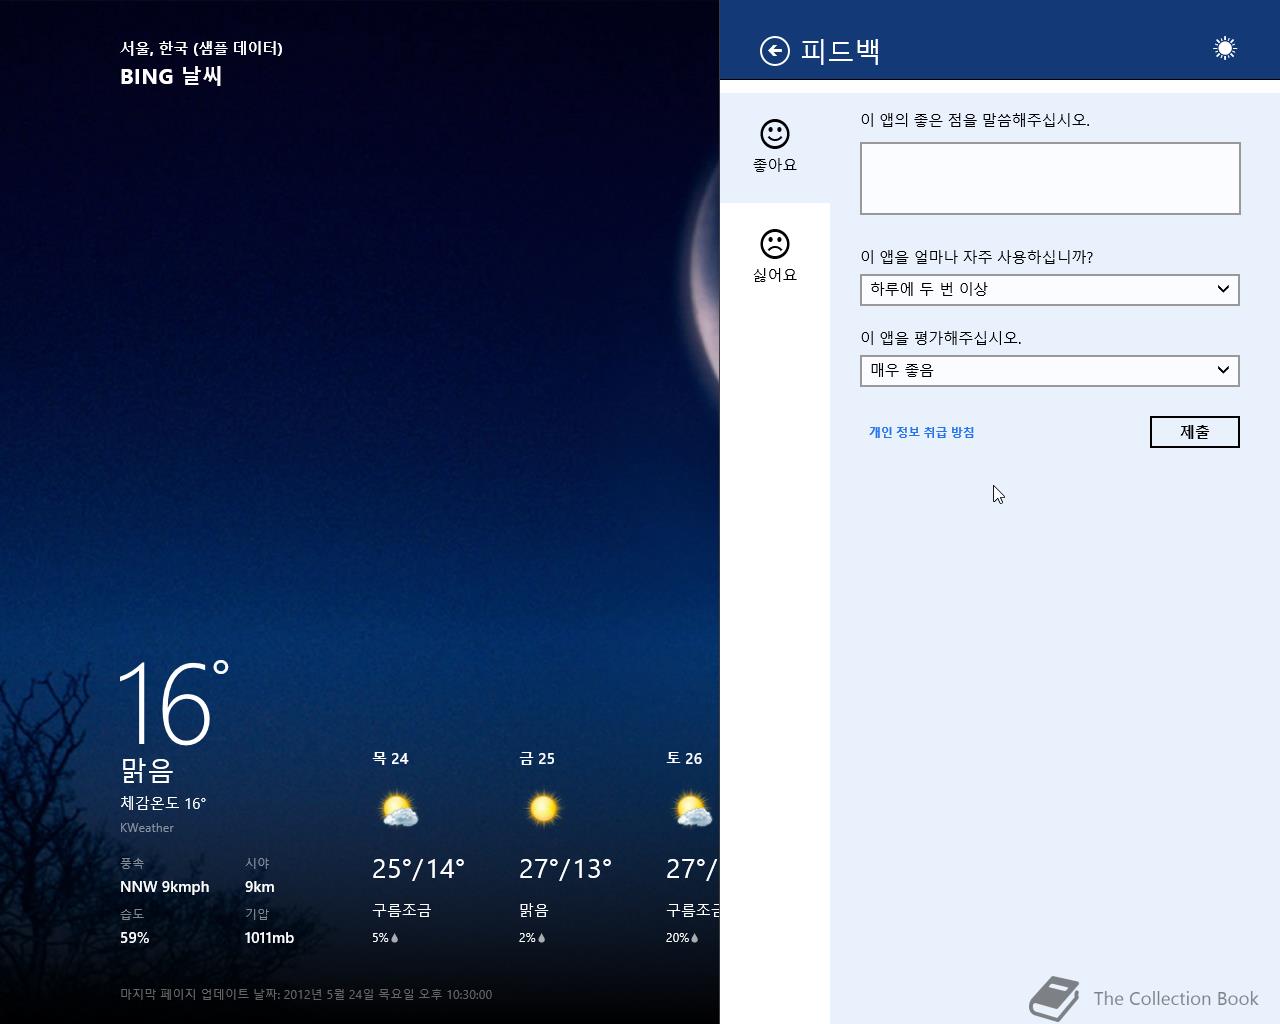1280x1024 pixels.
Task: Click the 피드백 panel title
Action: [840, 51]
